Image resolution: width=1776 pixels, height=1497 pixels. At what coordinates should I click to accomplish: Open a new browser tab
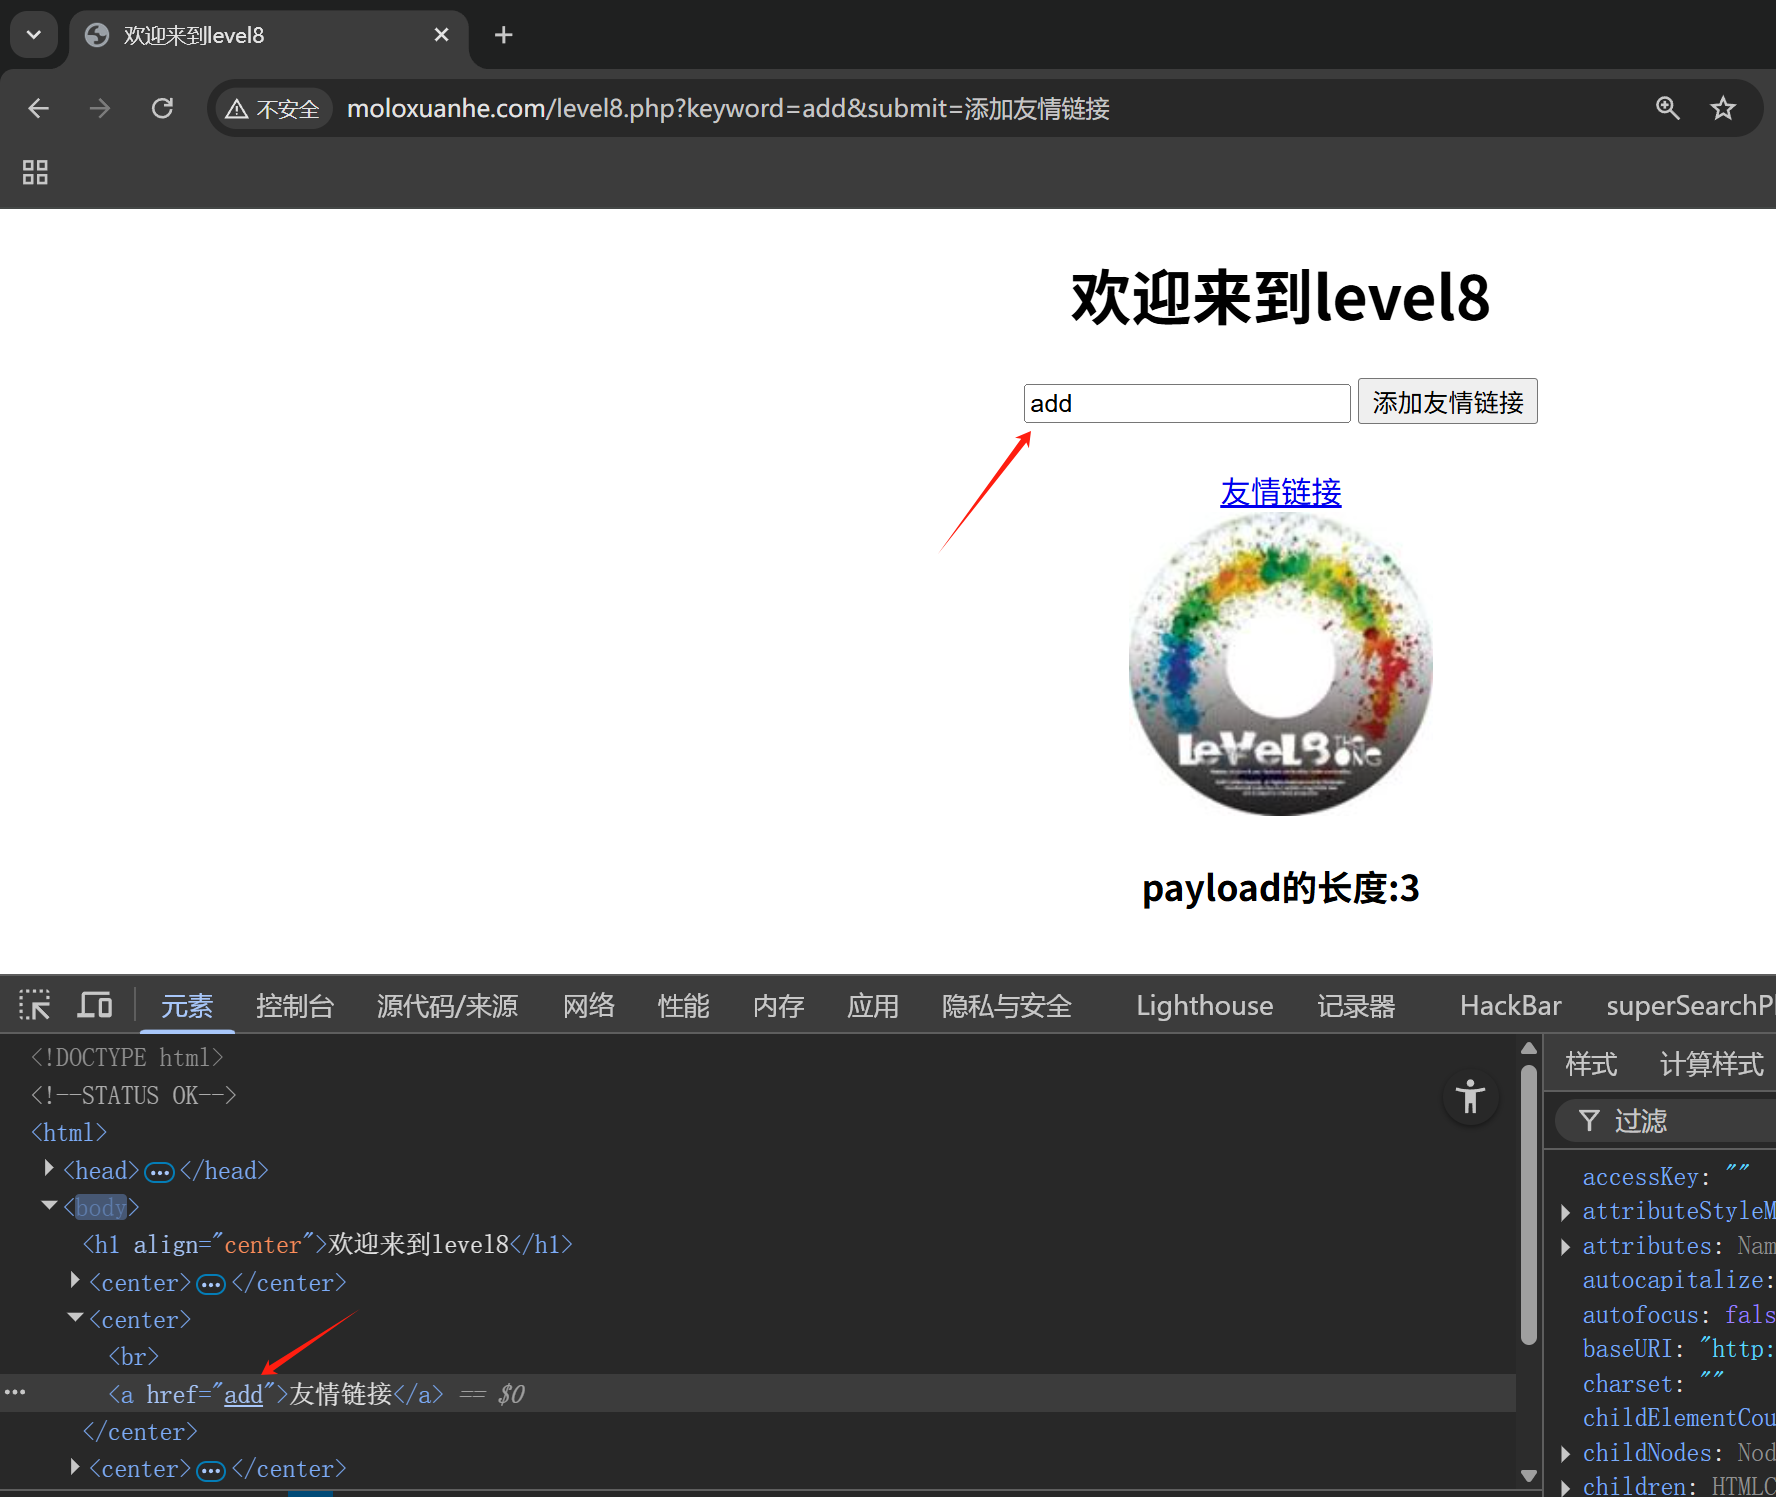click(x=503, y=34)
